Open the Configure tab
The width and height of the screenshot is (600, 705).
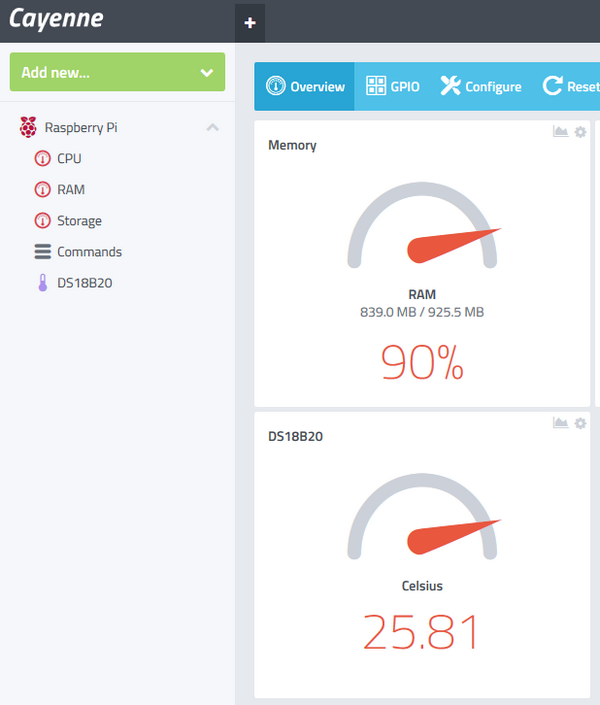[480, 86]
